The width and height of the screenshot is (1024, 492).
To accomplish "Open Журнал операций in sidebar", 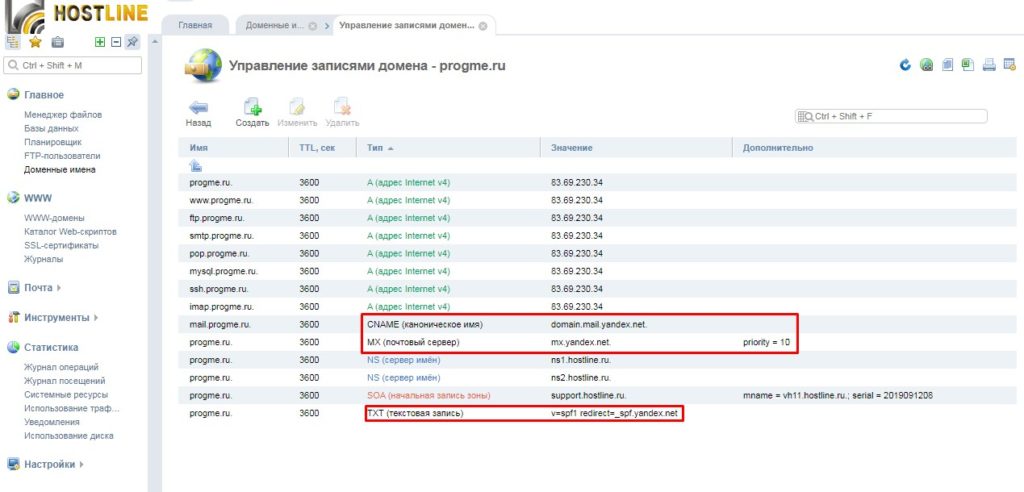I will click(61, 367).
